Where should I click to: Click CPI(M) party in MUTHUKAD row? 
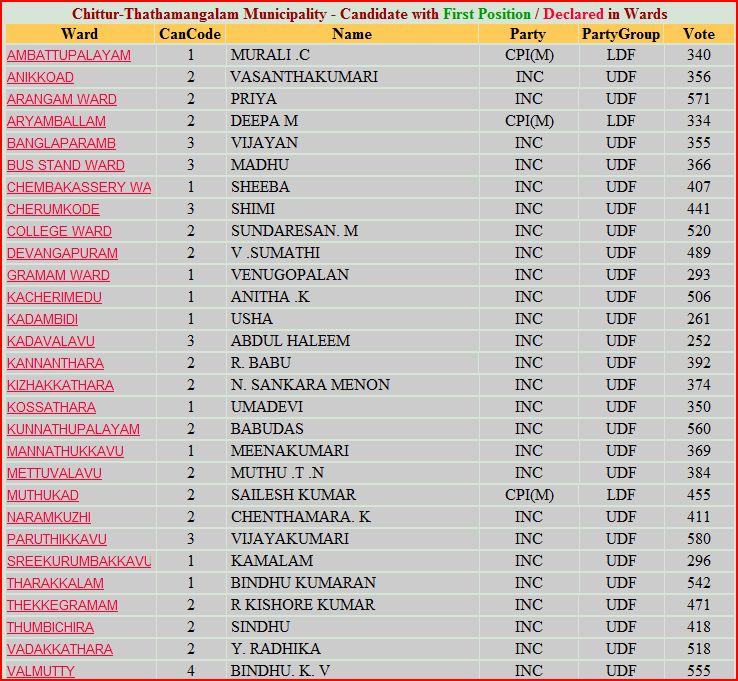(529, 495)
